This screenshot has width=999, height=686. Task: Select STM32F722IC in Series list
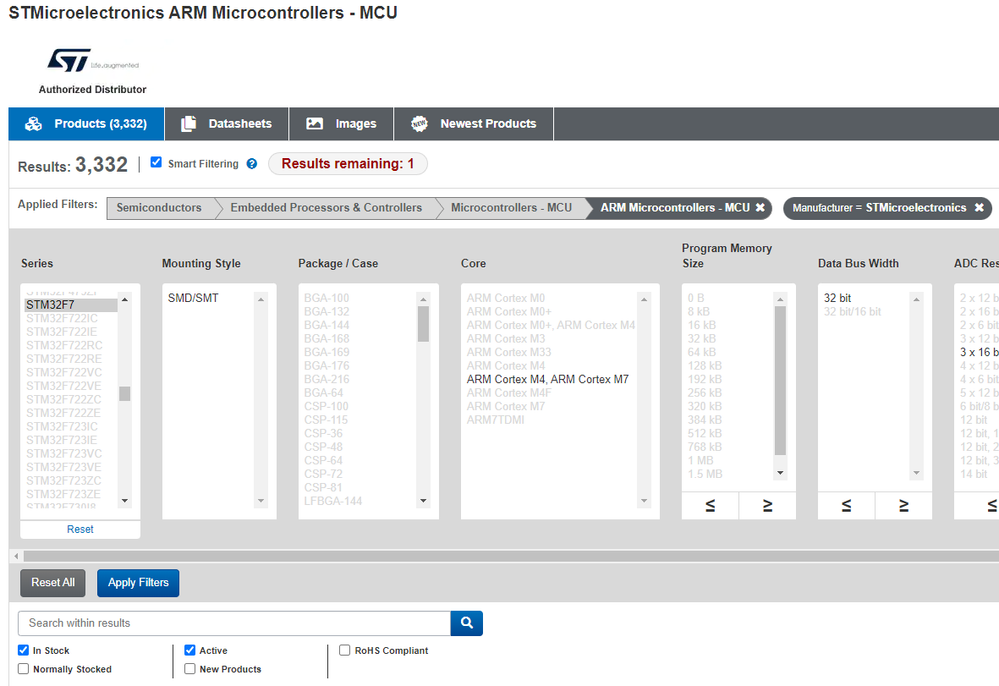click(x=62, y=318)
